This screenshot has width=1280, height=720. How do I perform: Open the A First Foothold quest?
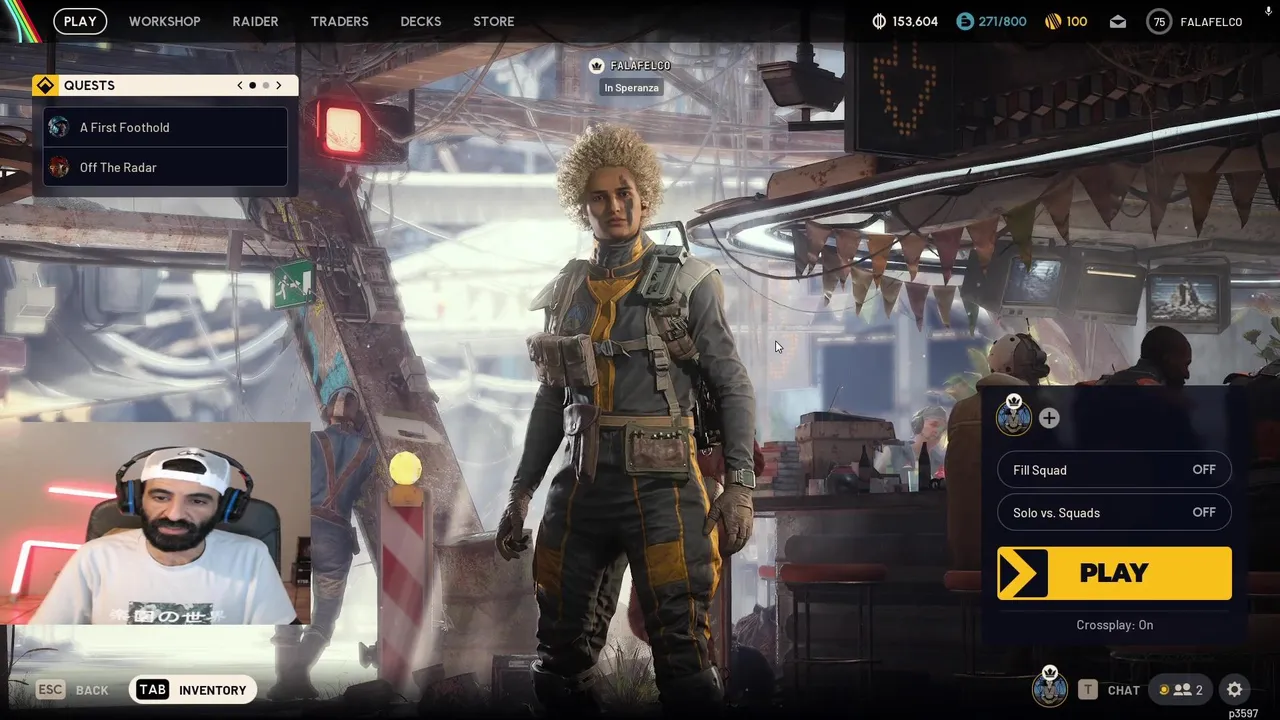pyautogui.click(x=166, y=127)
